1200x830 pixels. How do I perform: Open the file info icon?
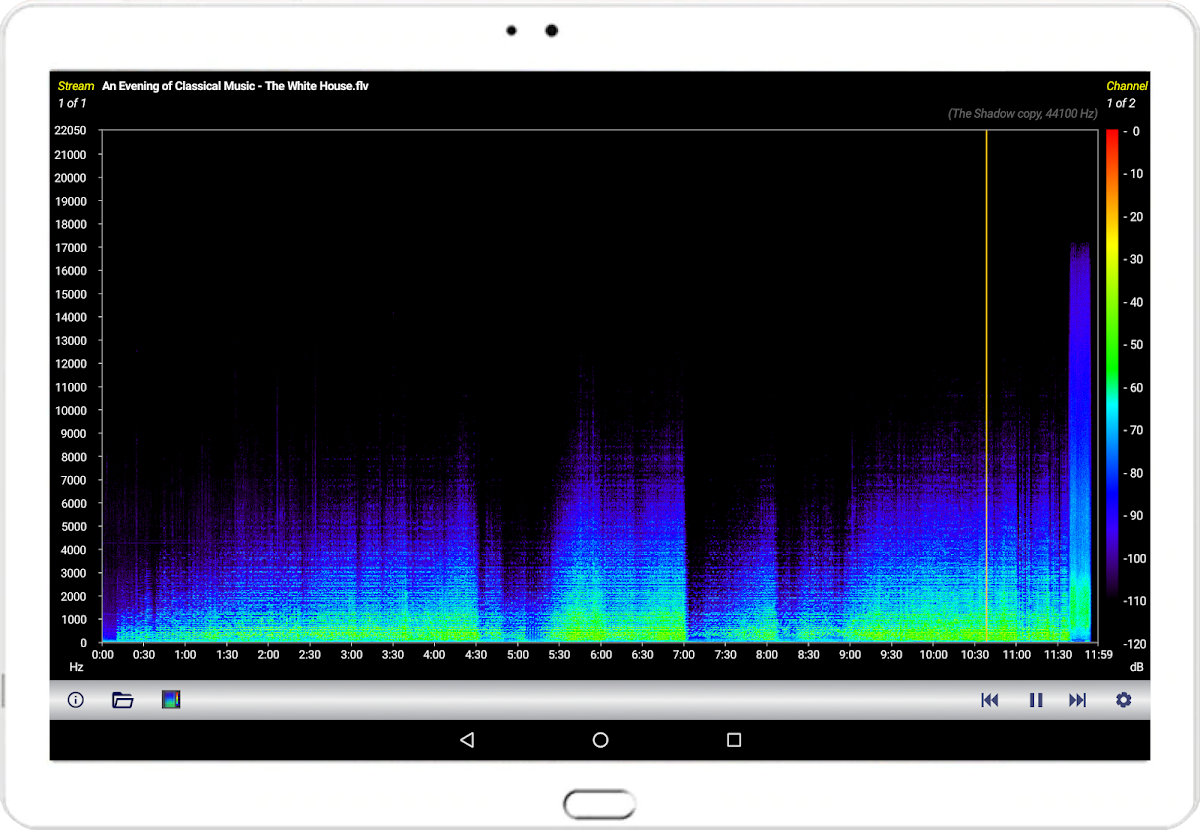coord(75,700)
